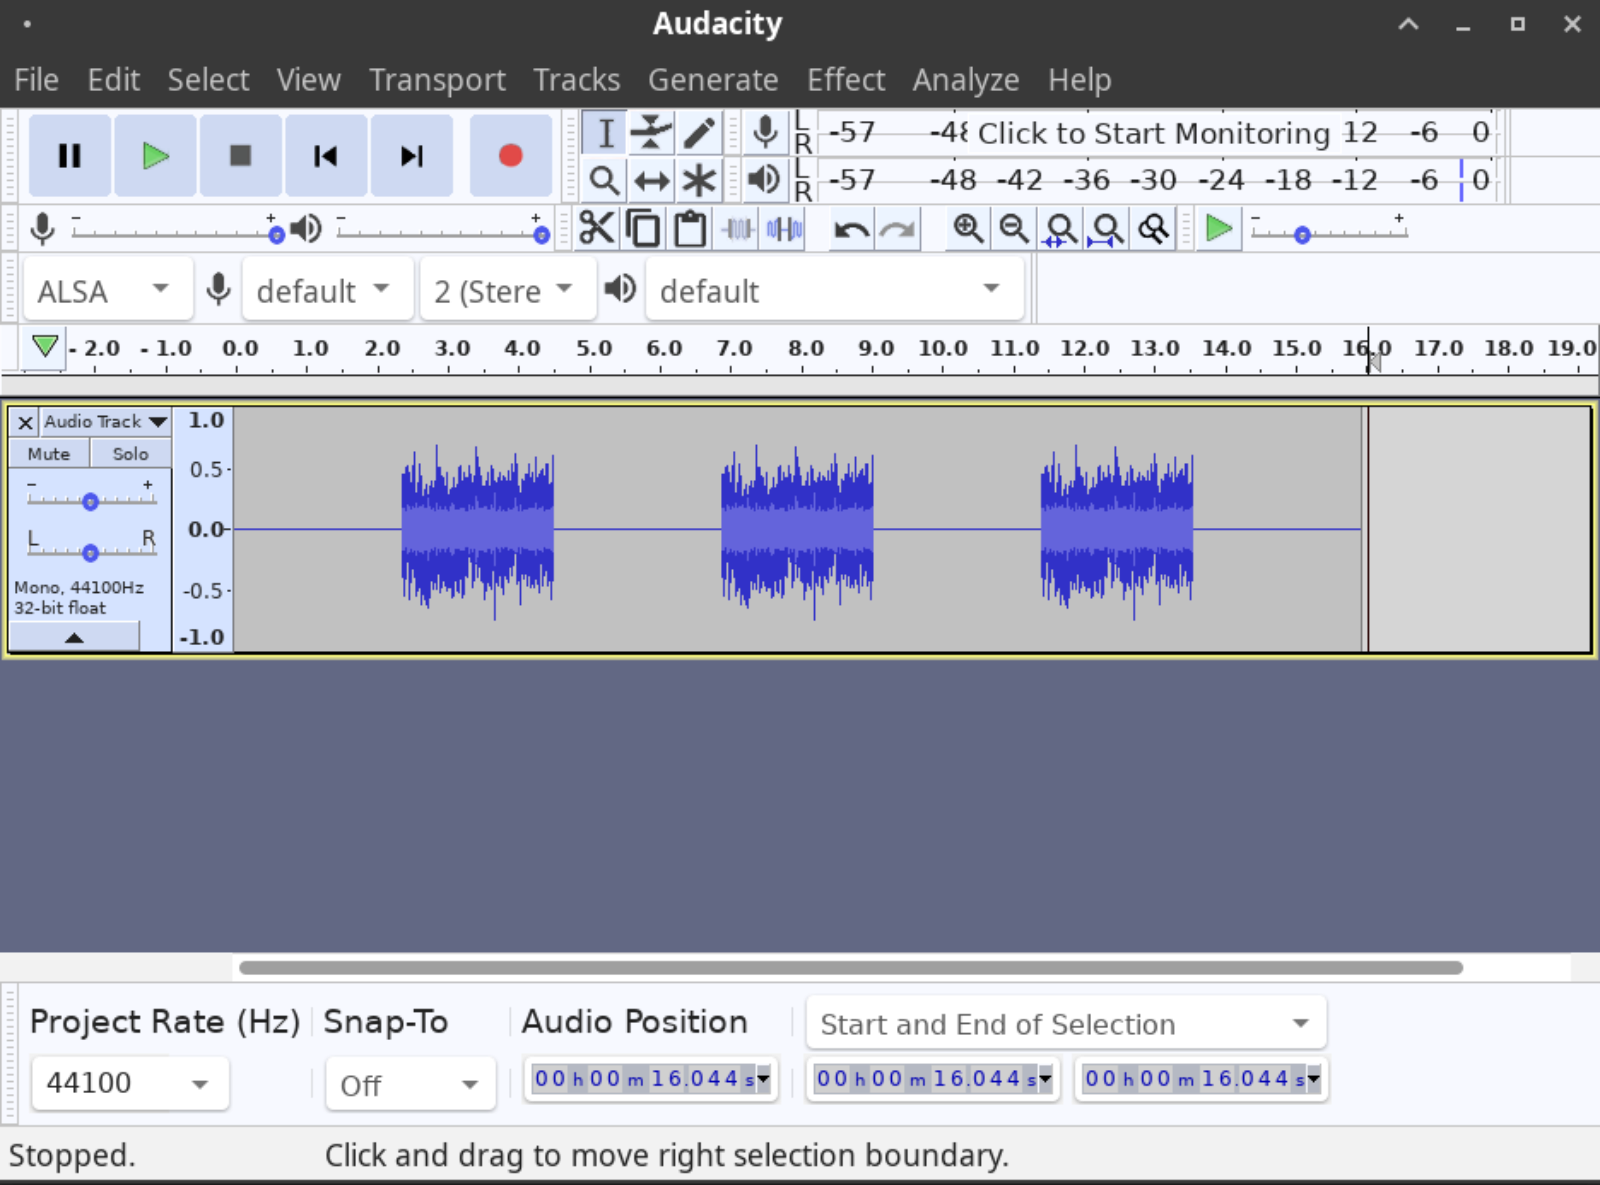Select the Time Shift tool

coord(652,181)
